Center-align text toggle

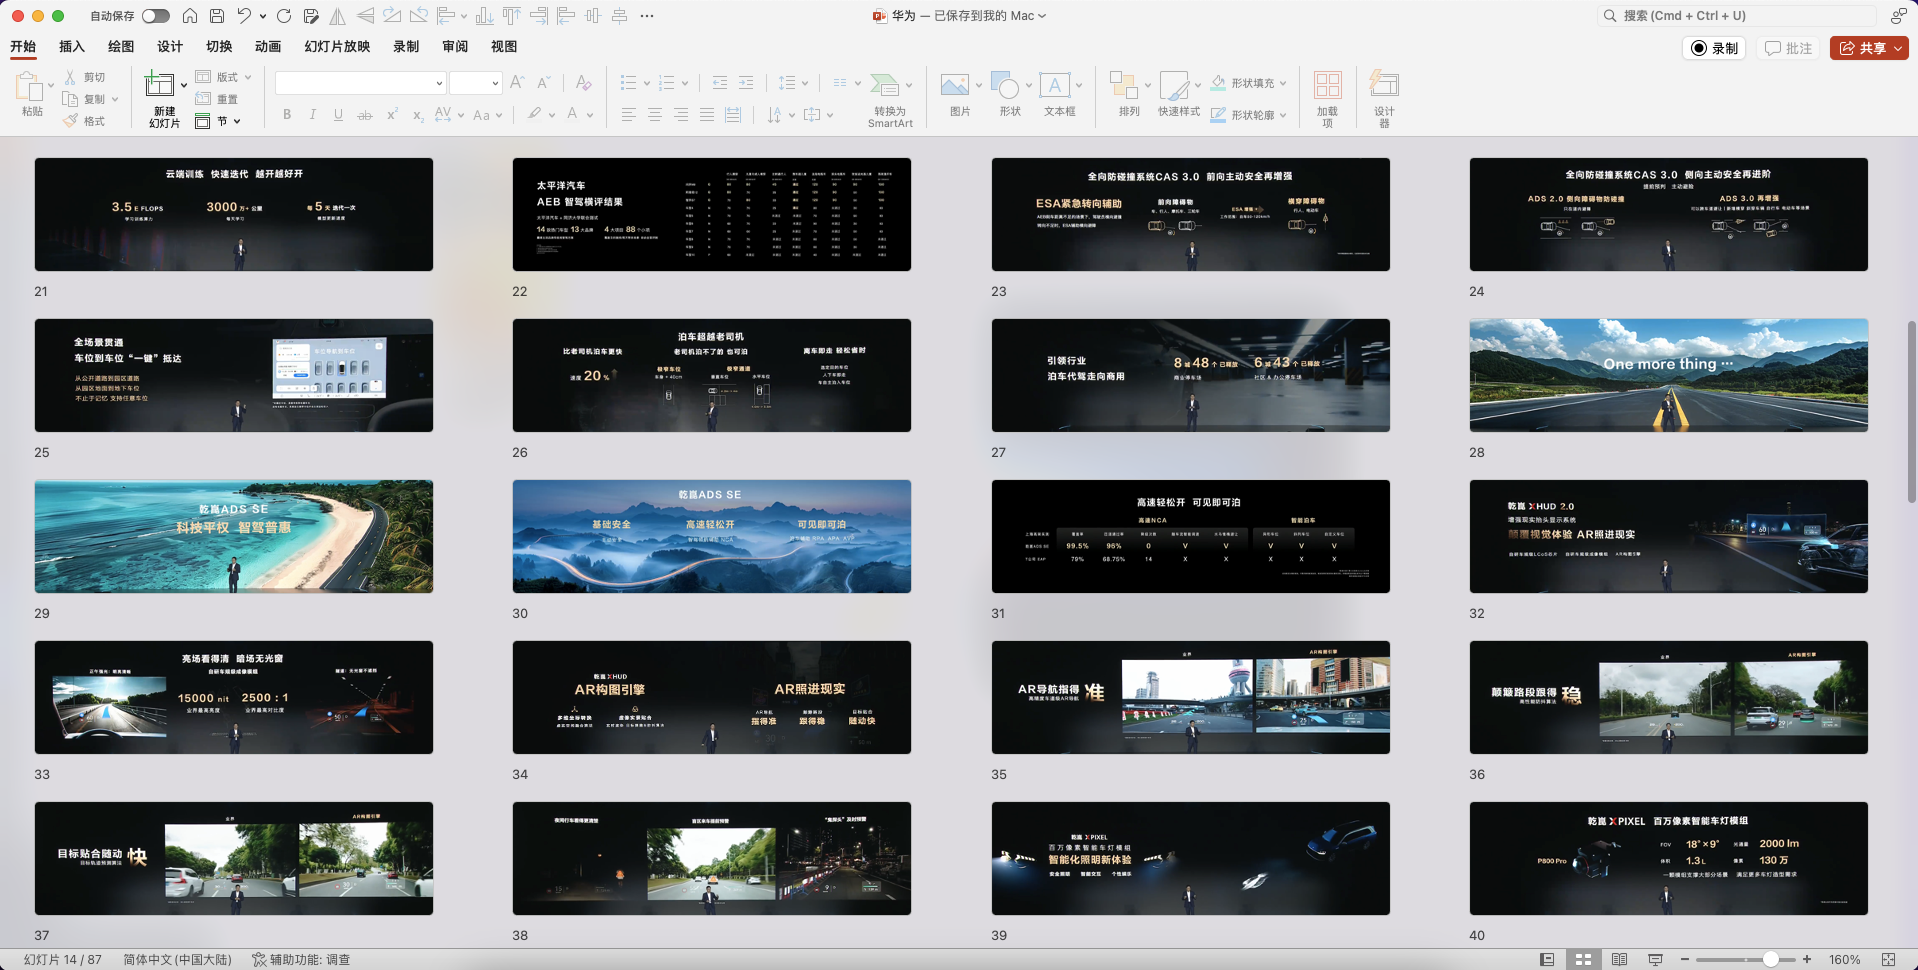coord(655,115)
